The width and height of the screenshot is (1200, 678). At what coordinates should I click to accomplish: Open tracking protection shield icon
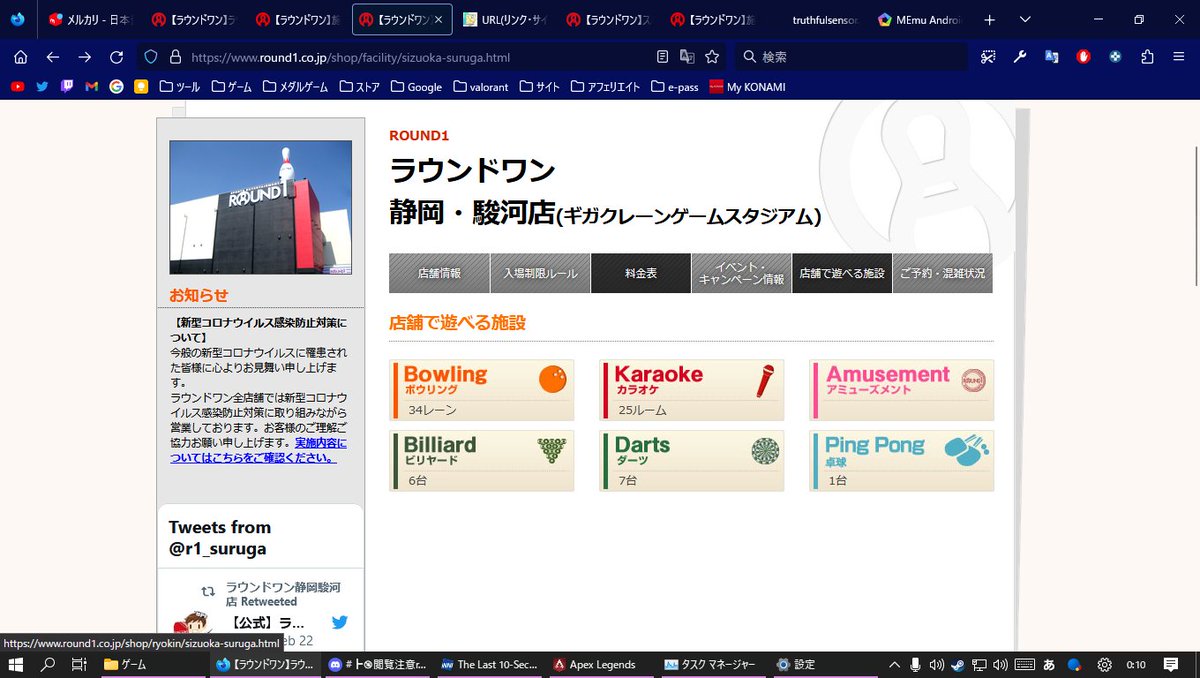tap(151, 57)
